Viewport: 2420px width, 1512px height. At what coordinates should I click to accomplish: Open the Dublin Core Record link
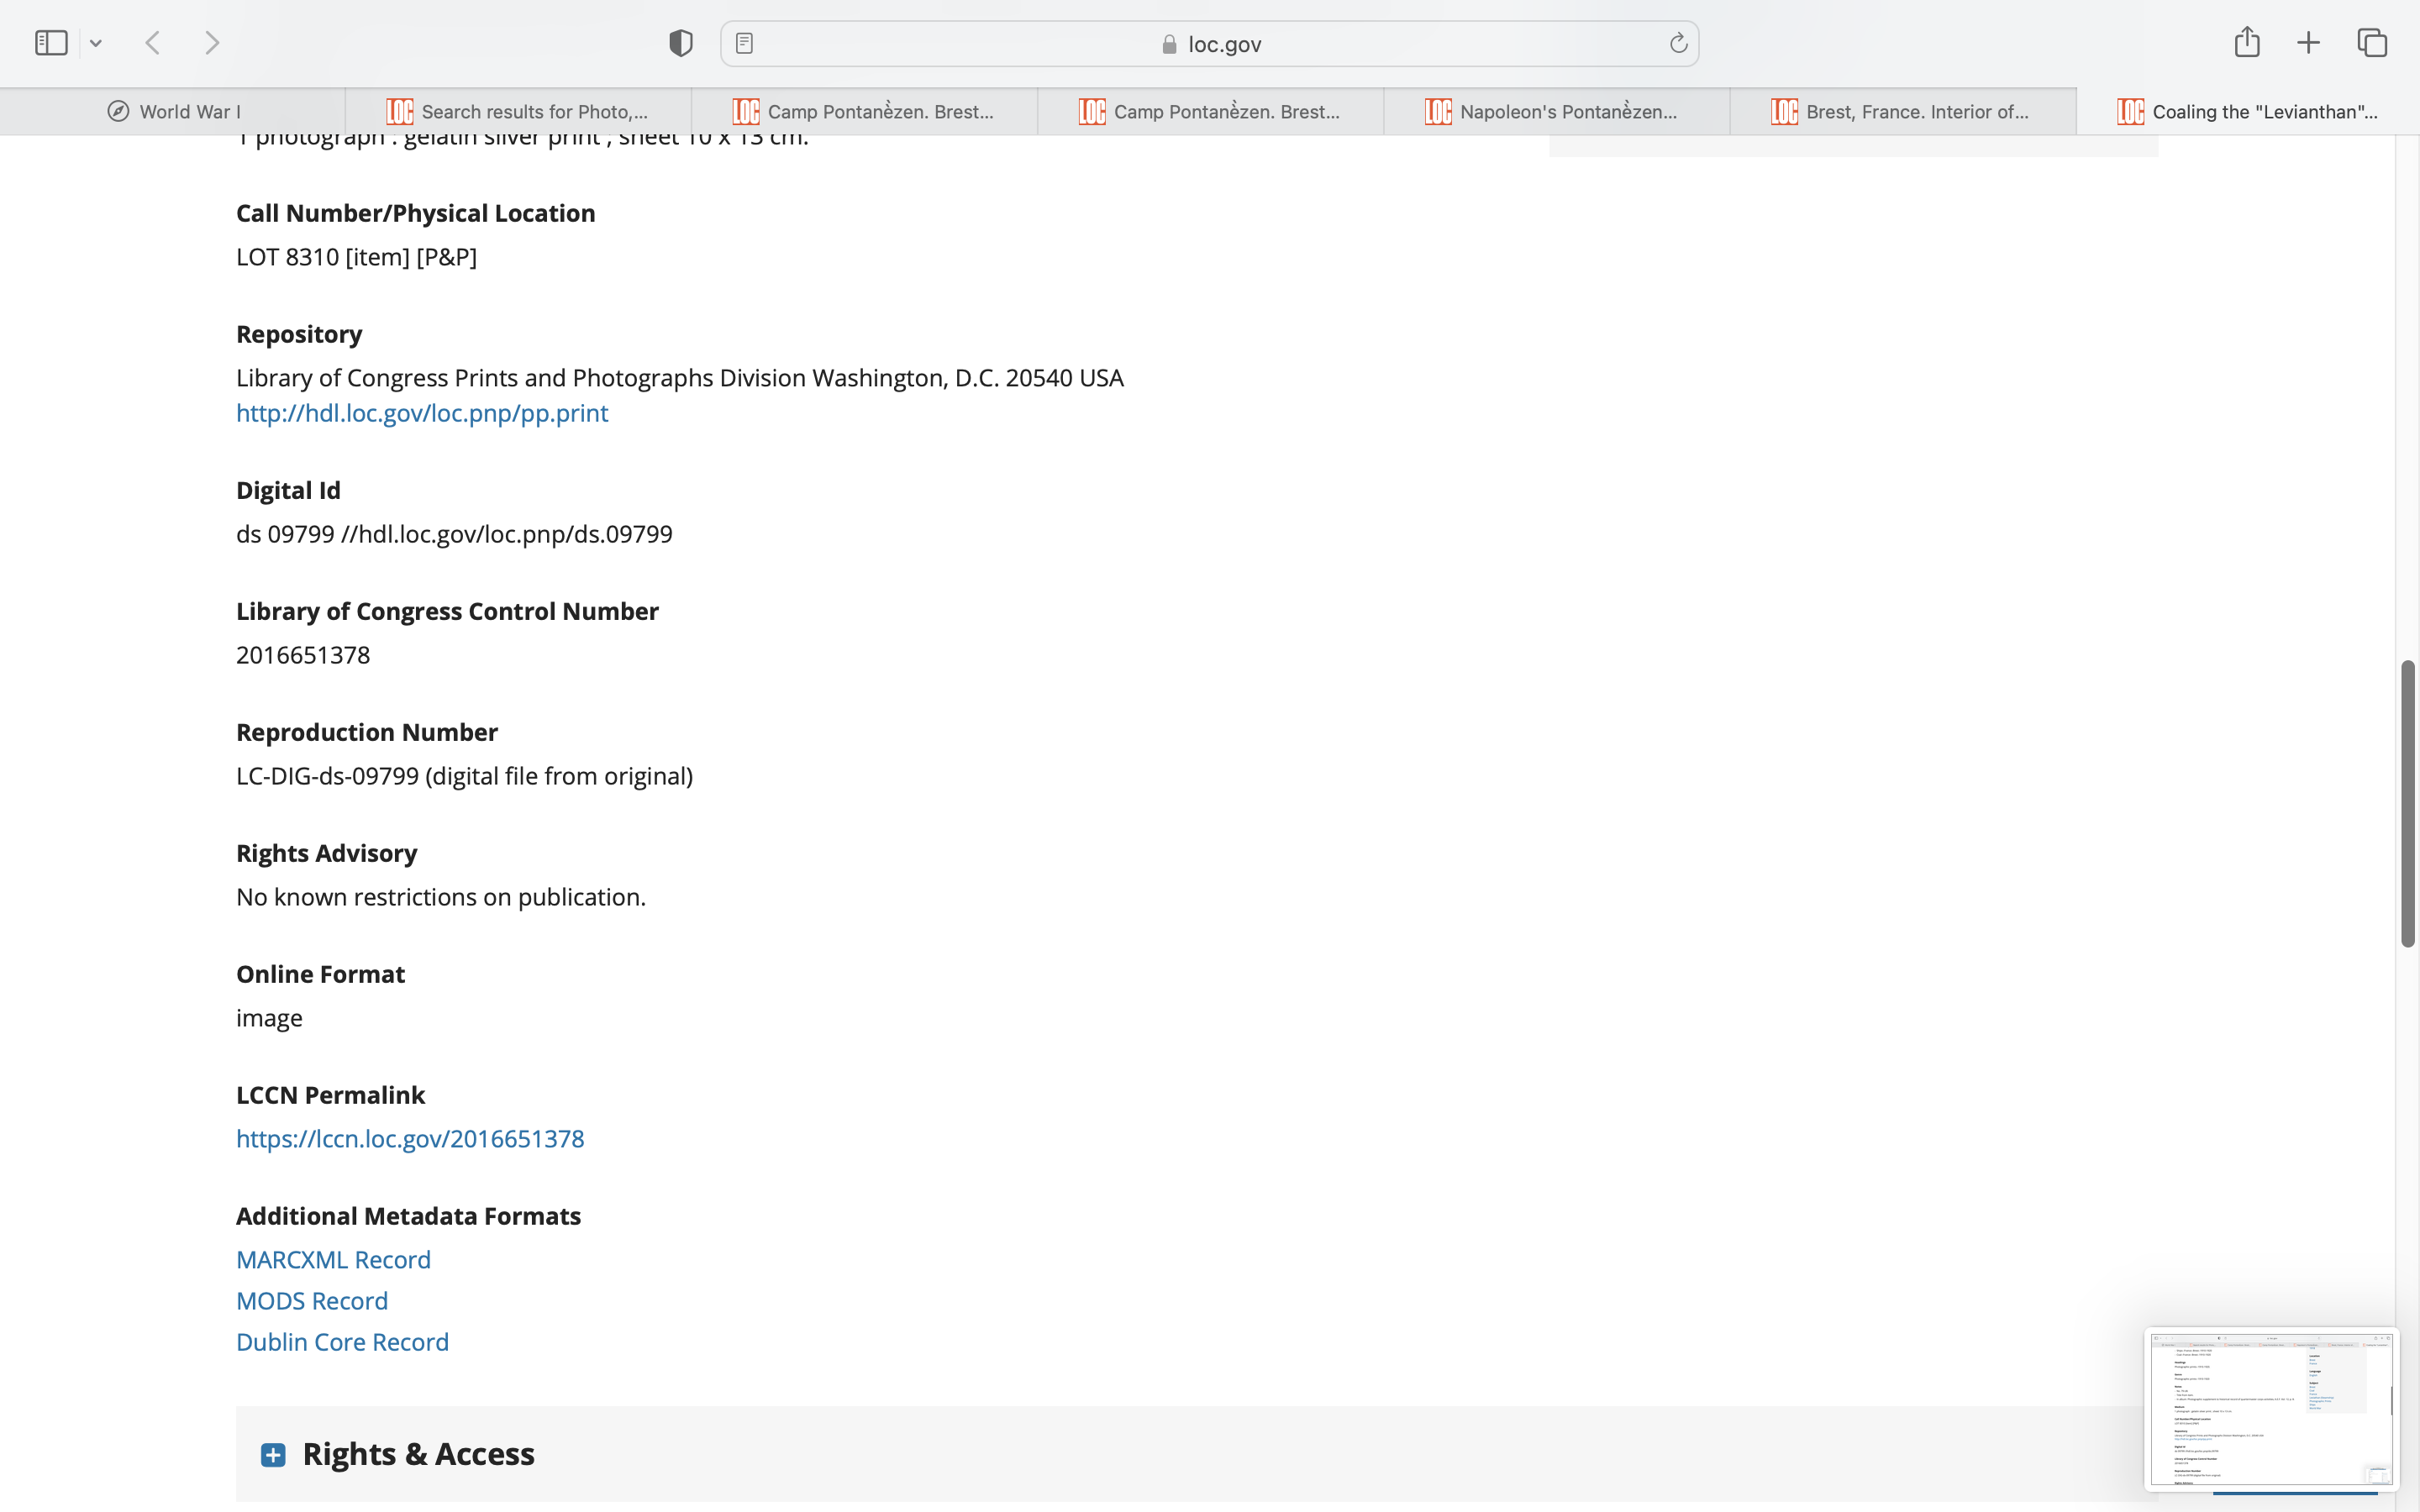(x=342, y=1342)
